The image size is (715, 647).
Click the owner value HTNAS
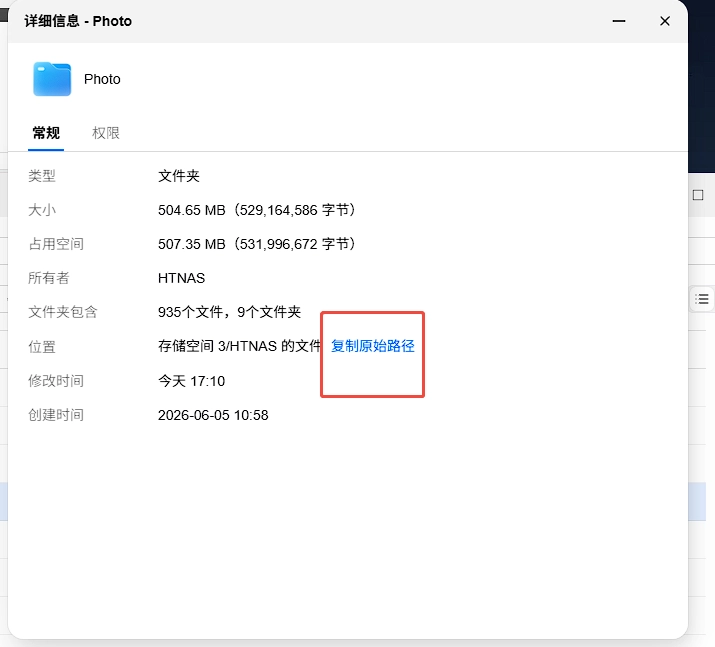tap(181, 278)
